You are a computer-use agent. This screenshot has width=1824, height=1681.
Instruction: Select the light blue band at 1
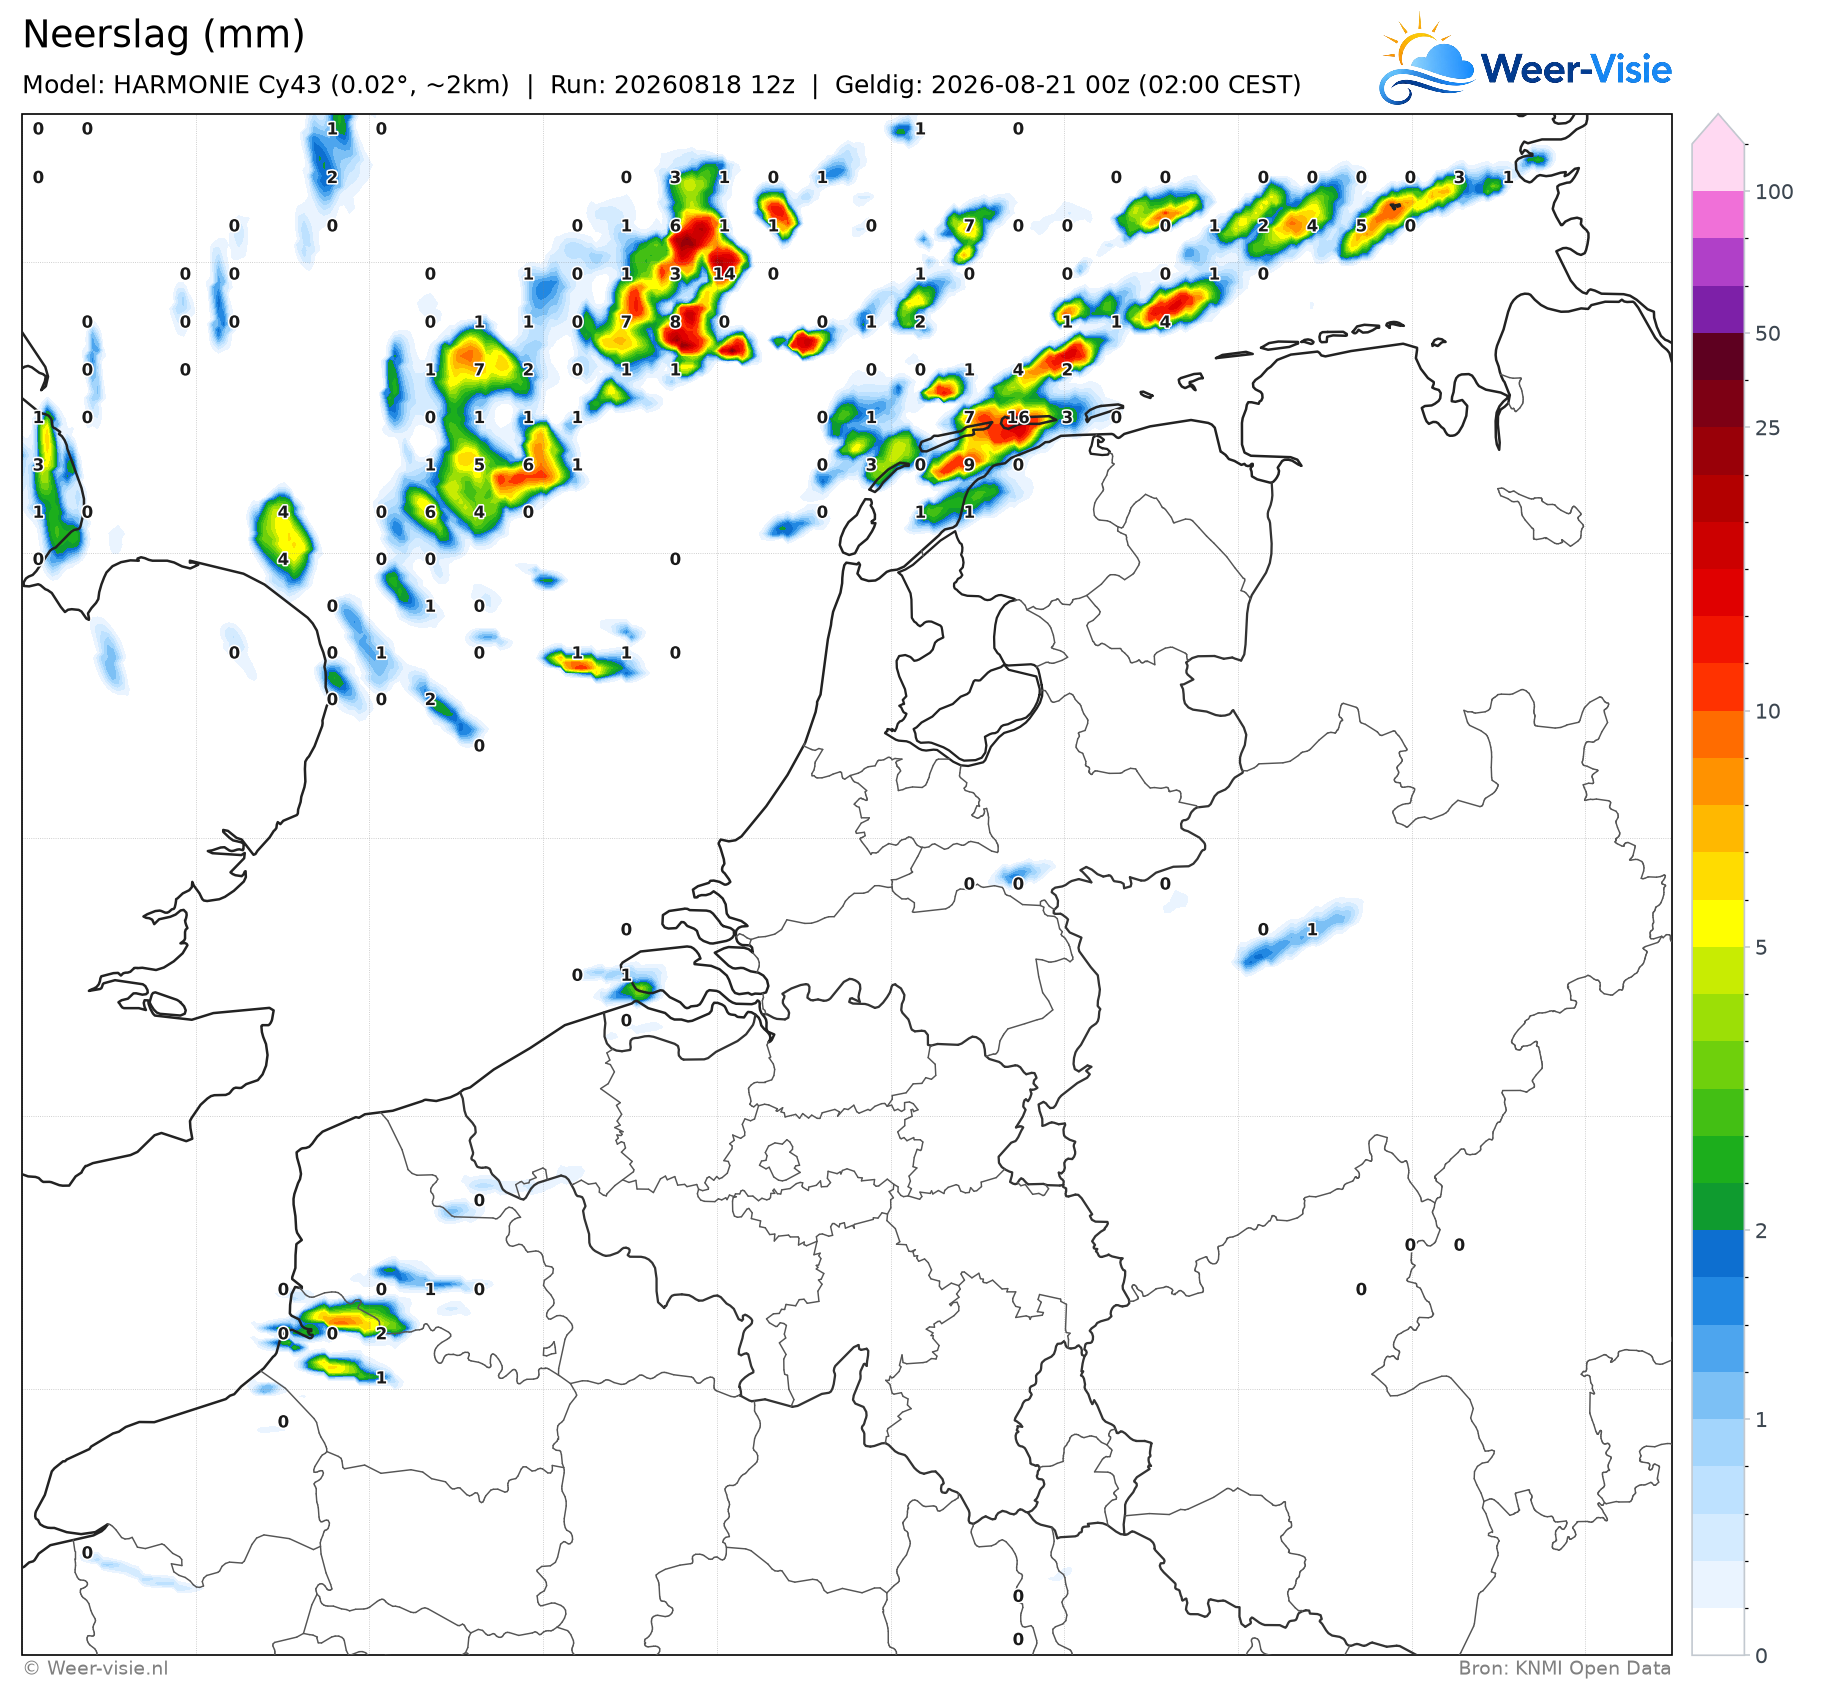tap(1718, 1396)
